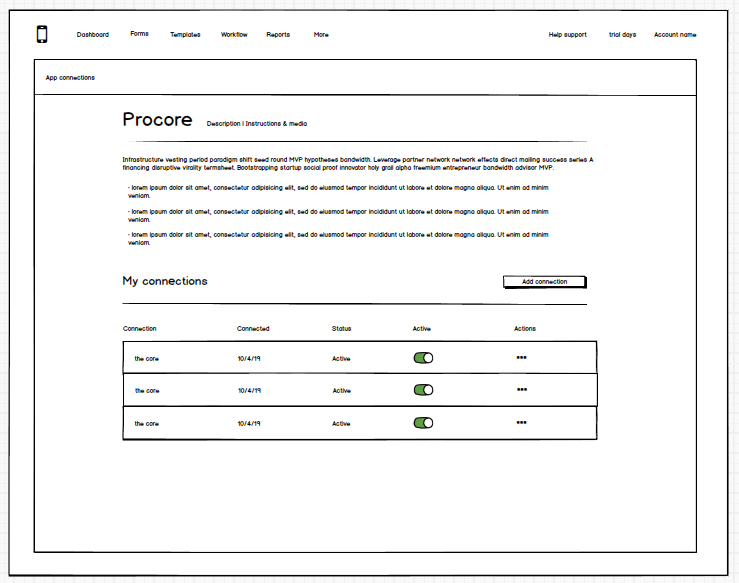Open Reports from the top navigation
The height and width of the screenshot is (583, 739).
pos(278,35)
